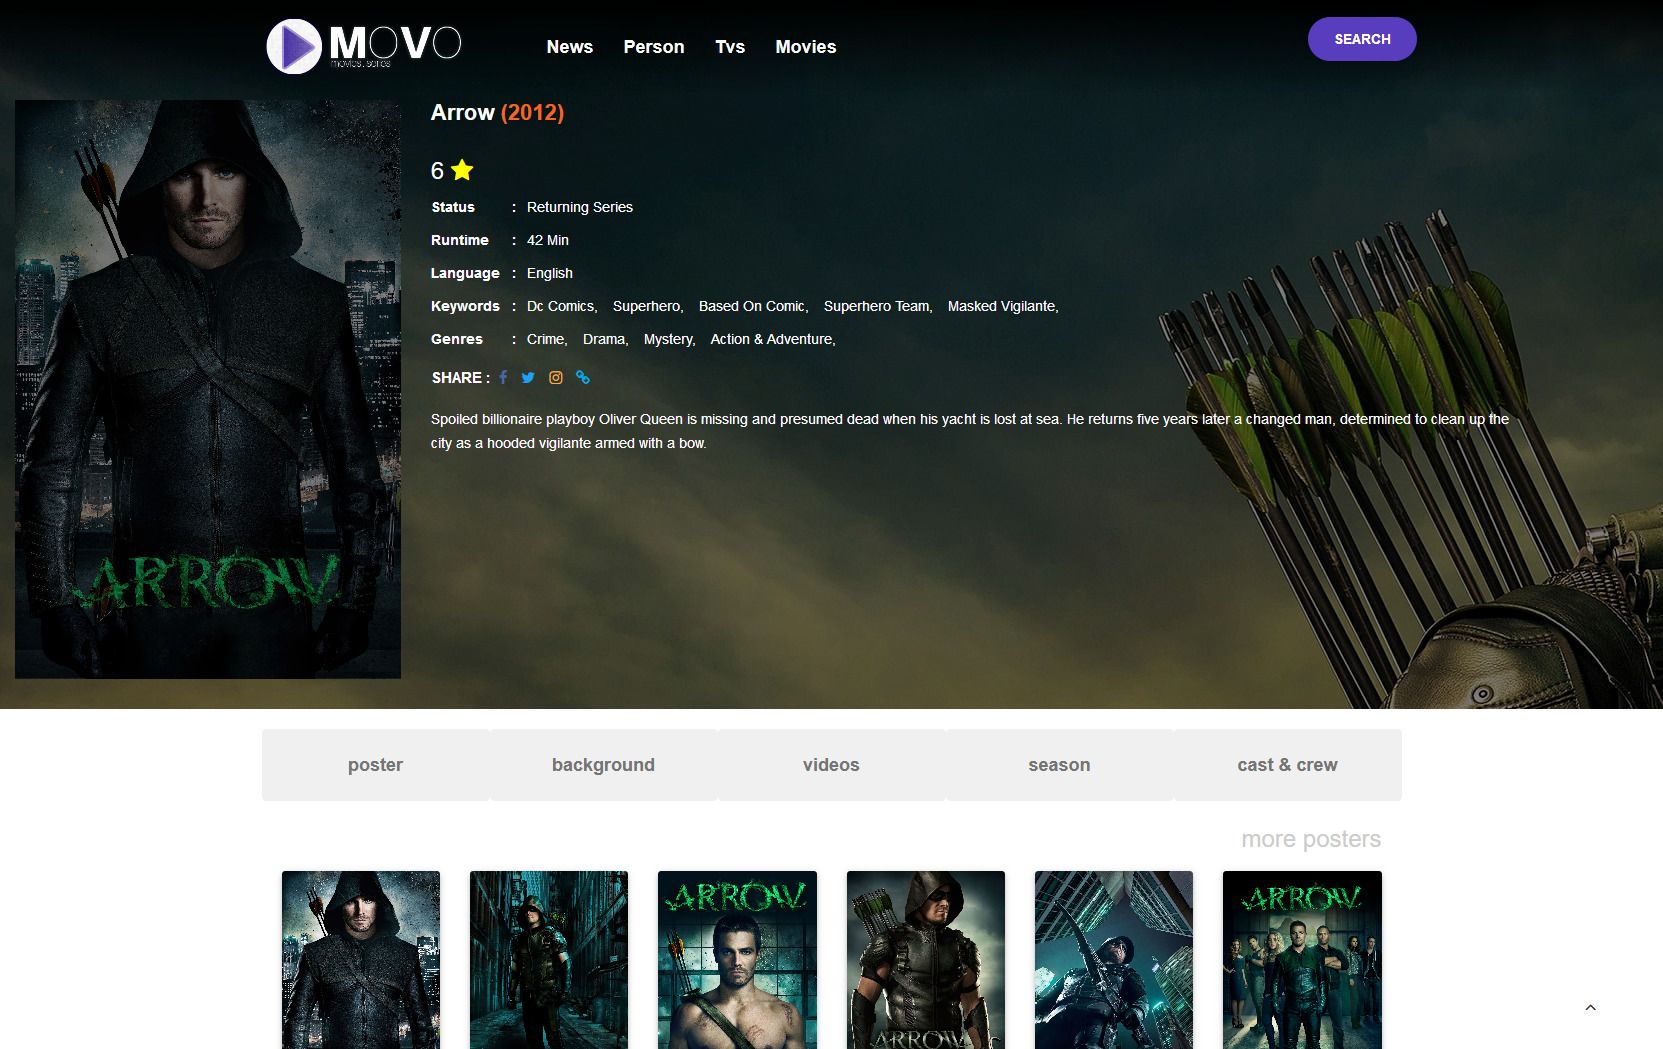Copy link using chain icon
Screen dimensions: 1663x1049
pos(583,377)
